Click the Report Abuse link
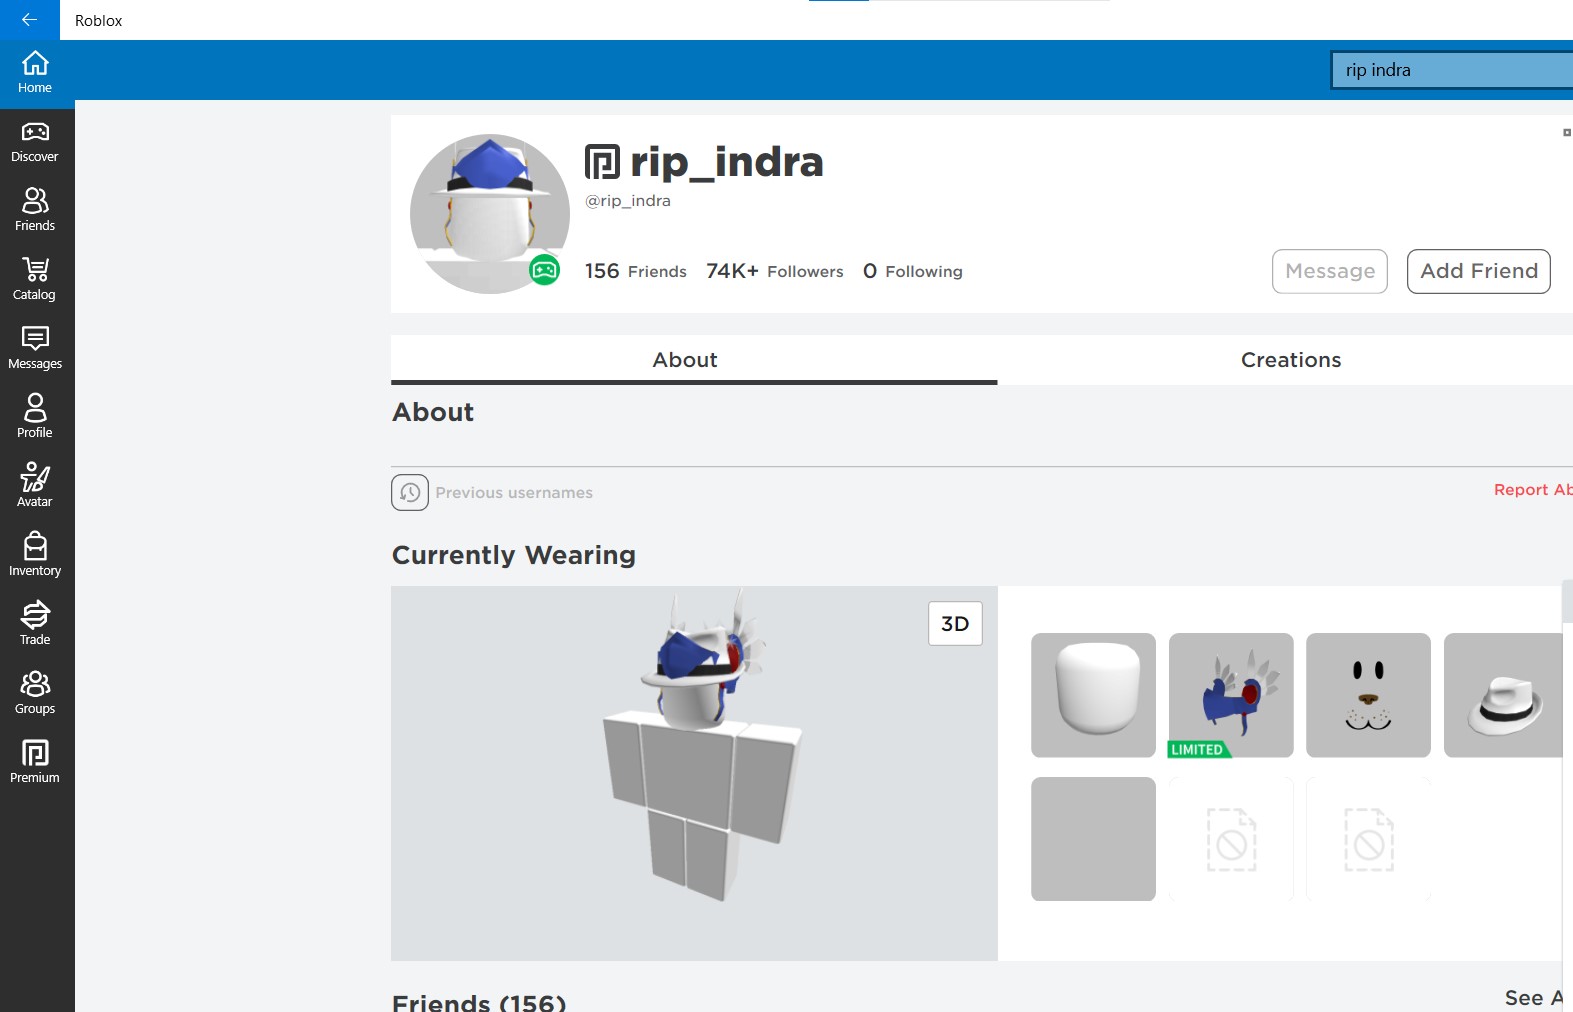 pyautogui.click(x=1533, y=490)
